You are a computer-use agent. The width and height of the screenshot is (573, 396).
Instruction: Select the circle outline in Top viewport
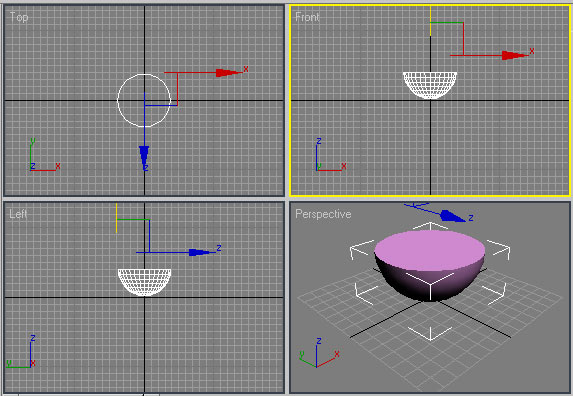tap(144, 100)
